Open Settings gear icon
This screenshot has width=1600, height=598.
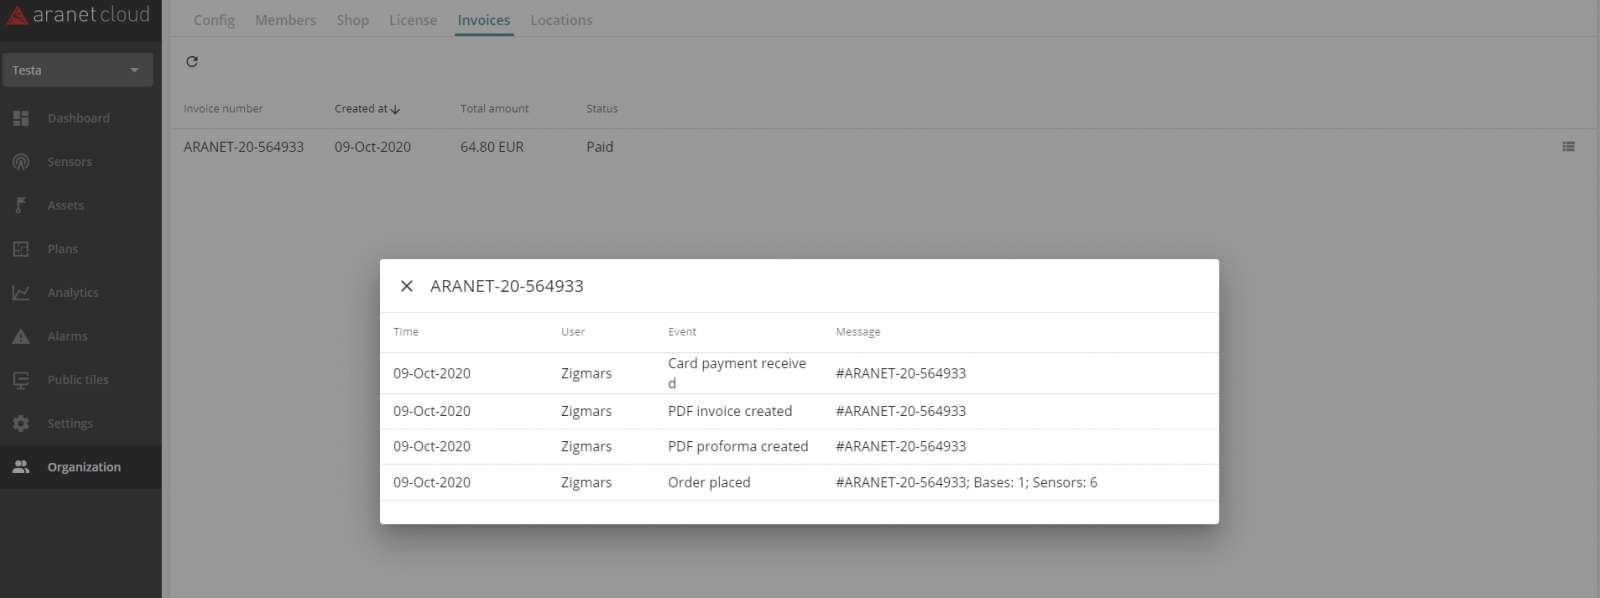point(21,424)
